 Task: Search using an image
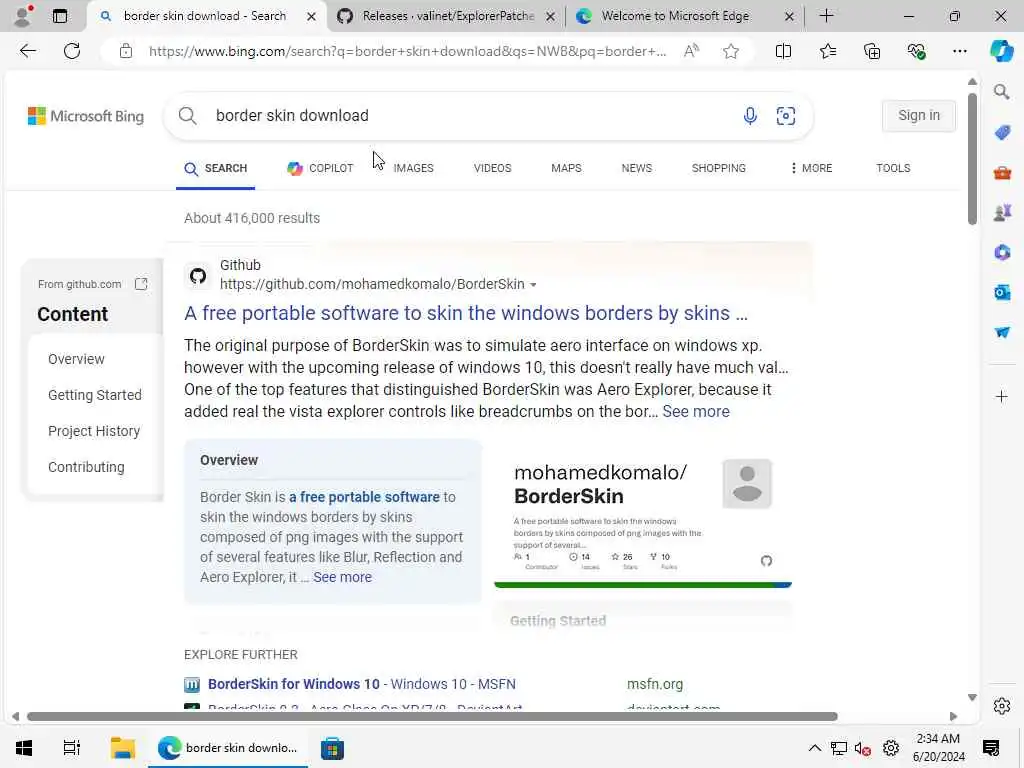(786, 116)
